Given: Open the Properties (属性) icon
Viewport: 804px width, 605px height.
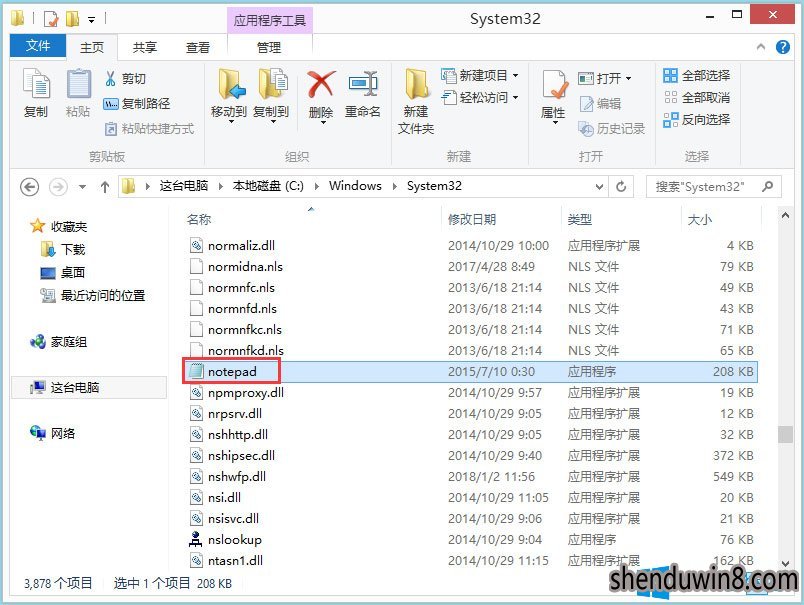Looking at the screenshot, I should tap(554, 84).
